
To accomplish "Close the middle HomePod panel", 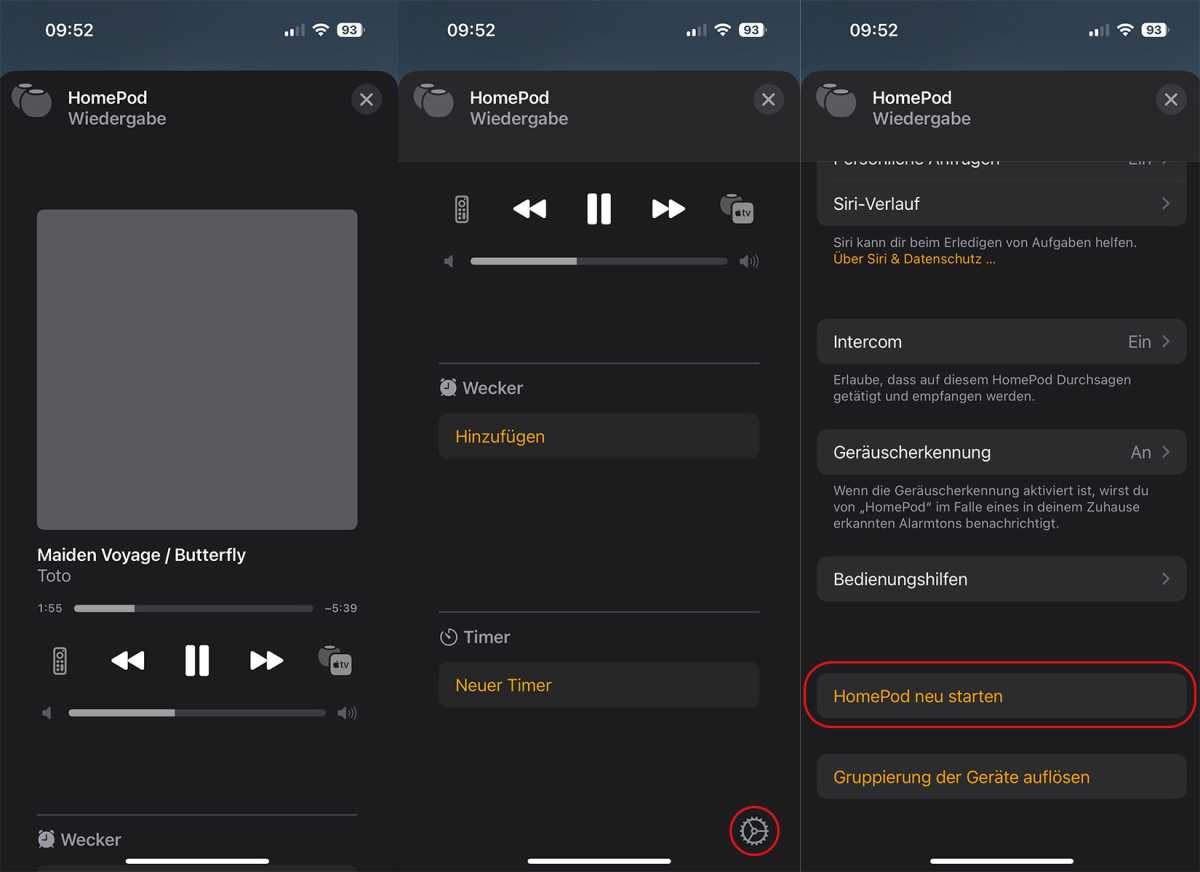I will (768, 99).
